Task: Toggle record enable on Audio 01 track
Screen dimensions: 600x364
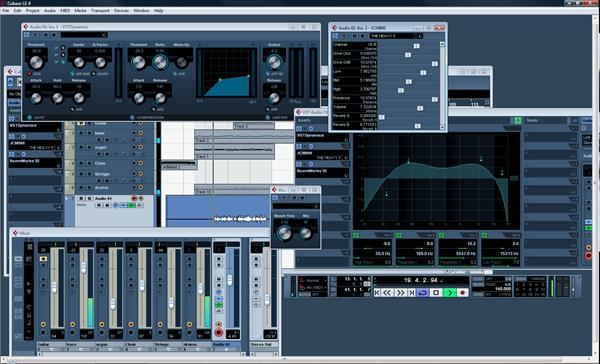Action: (134, 199)
